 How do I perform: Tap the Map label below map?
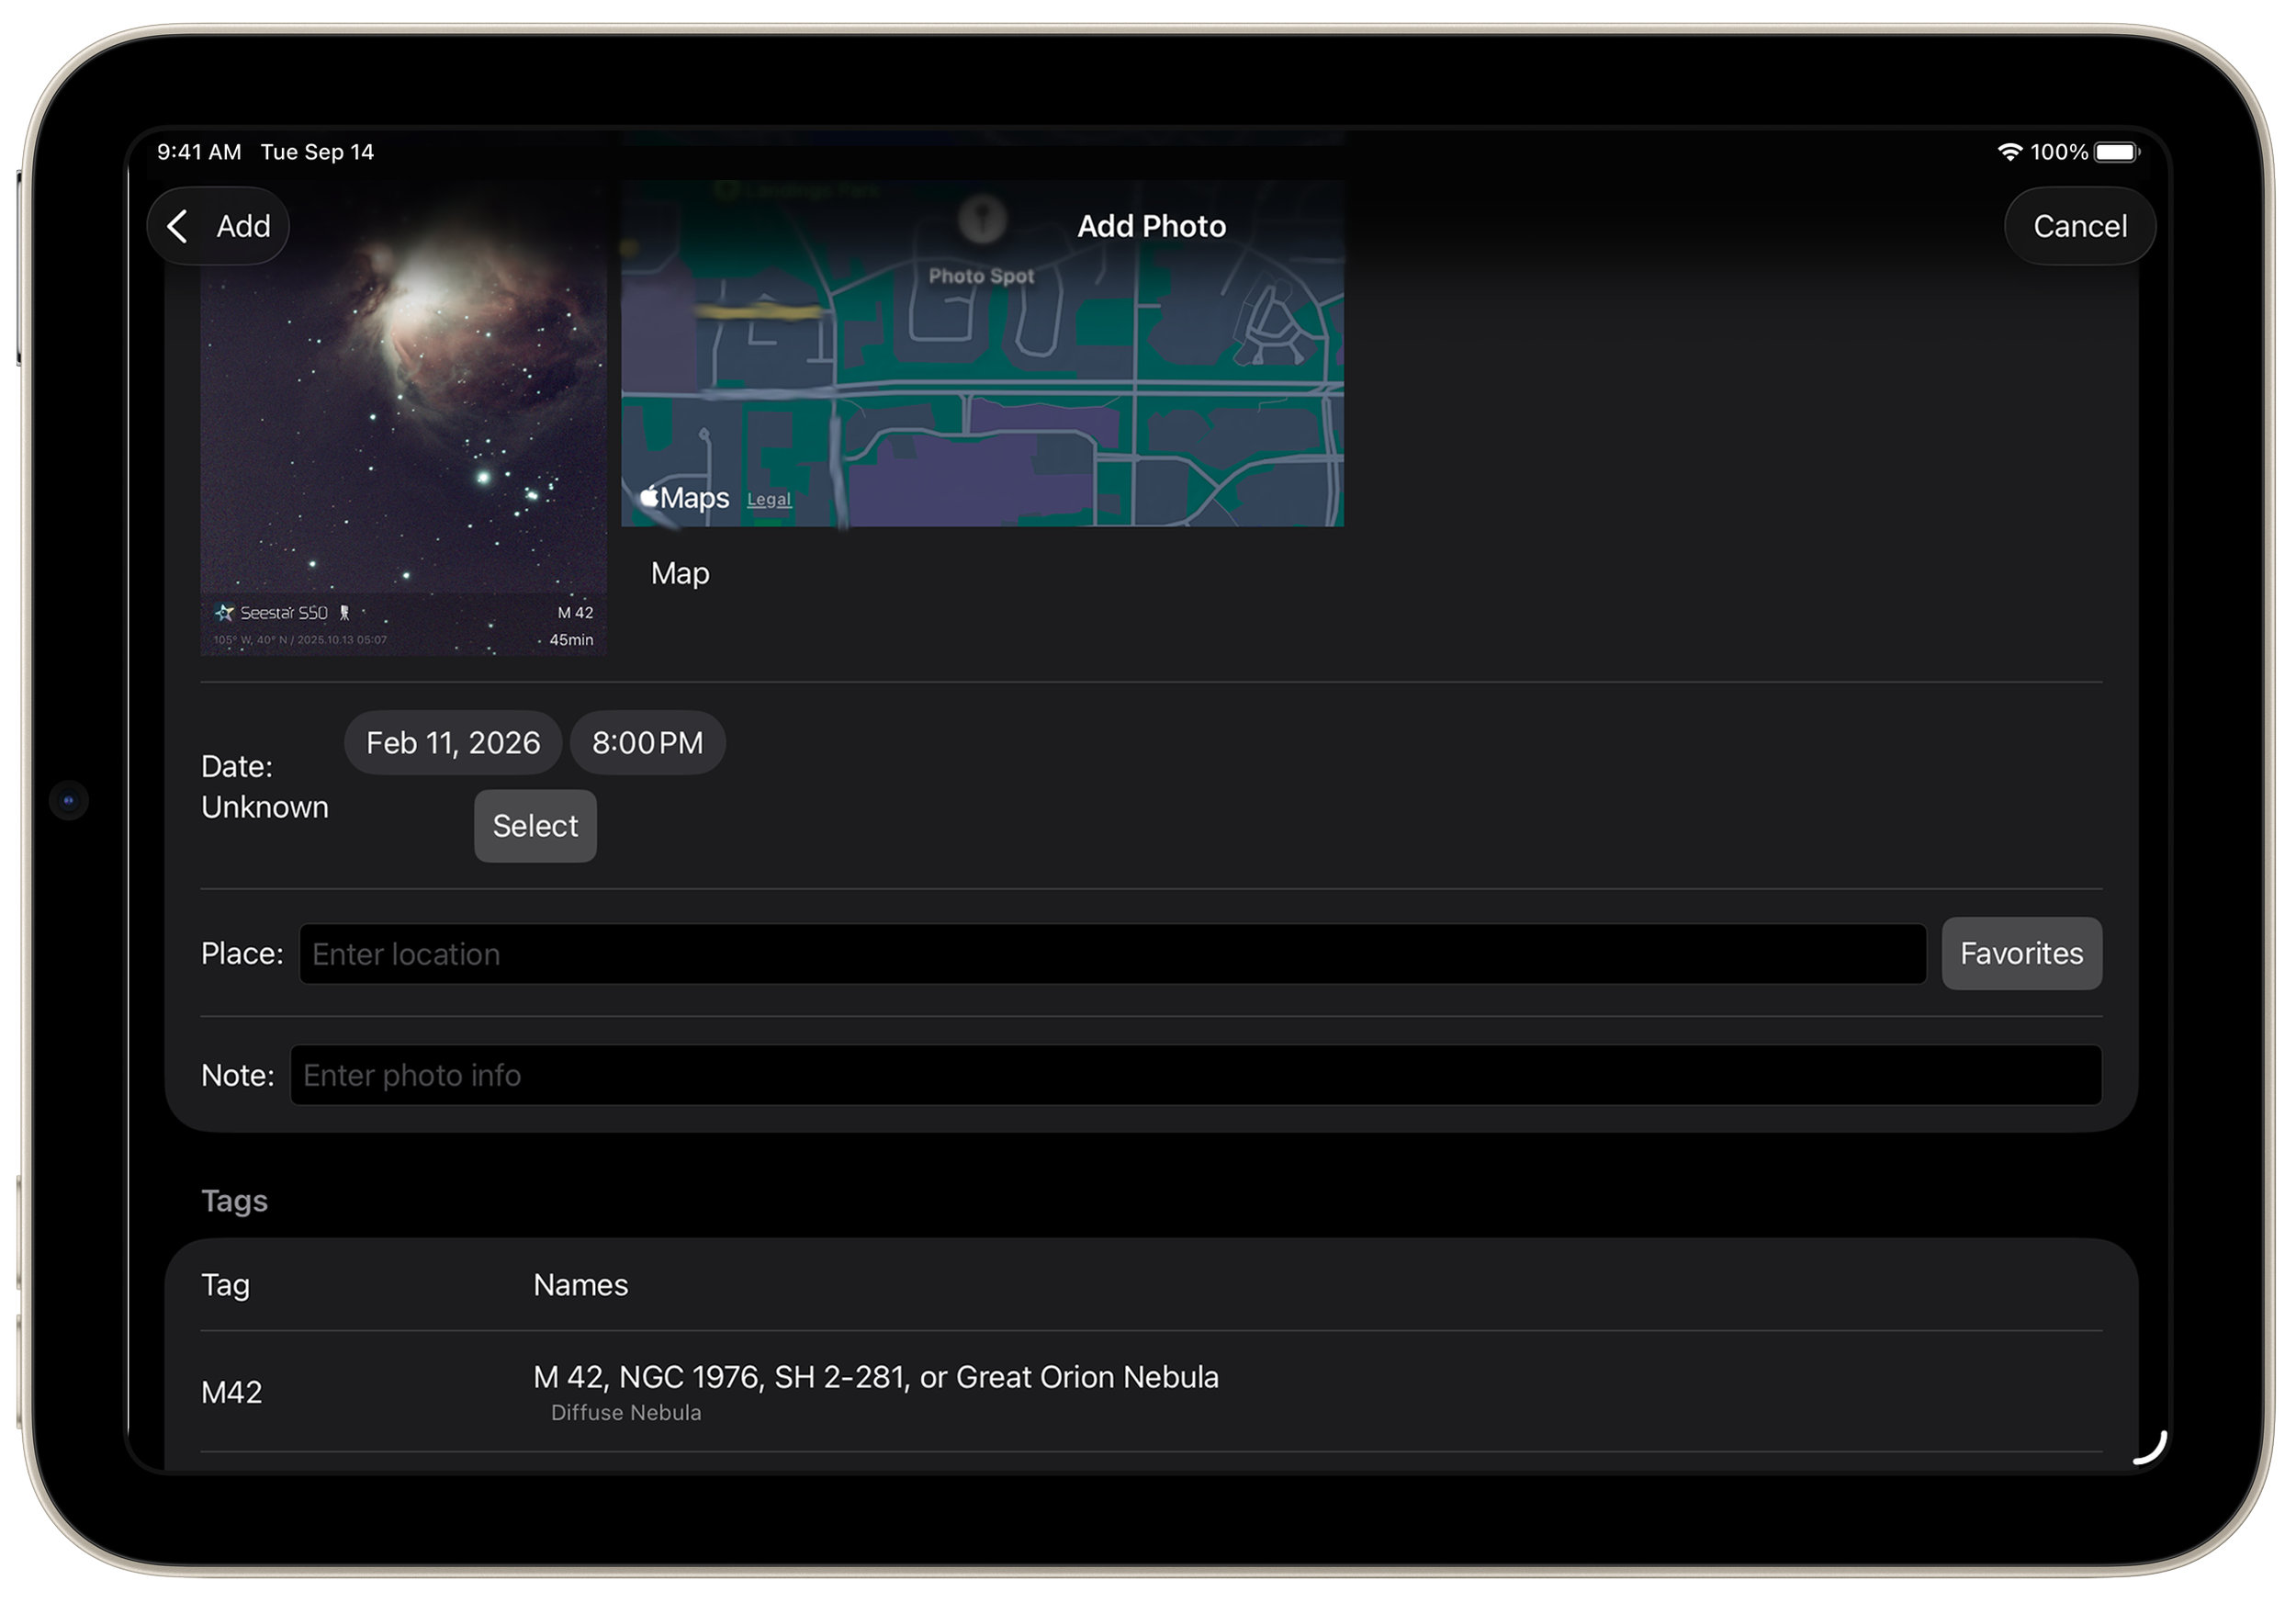click(680, 573)
